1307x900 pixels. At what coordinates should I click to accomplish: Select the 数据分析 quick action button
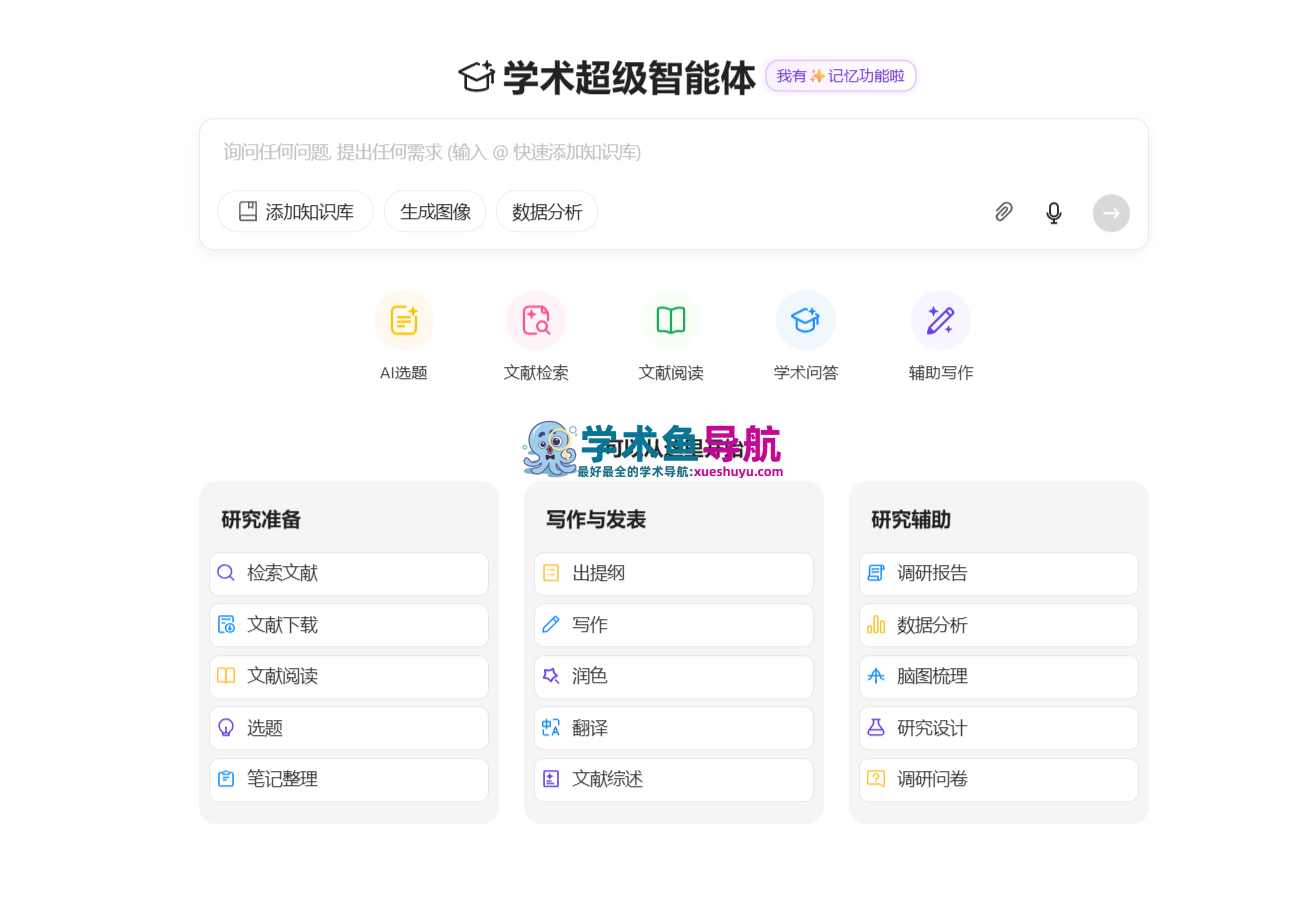click(546, 211)
